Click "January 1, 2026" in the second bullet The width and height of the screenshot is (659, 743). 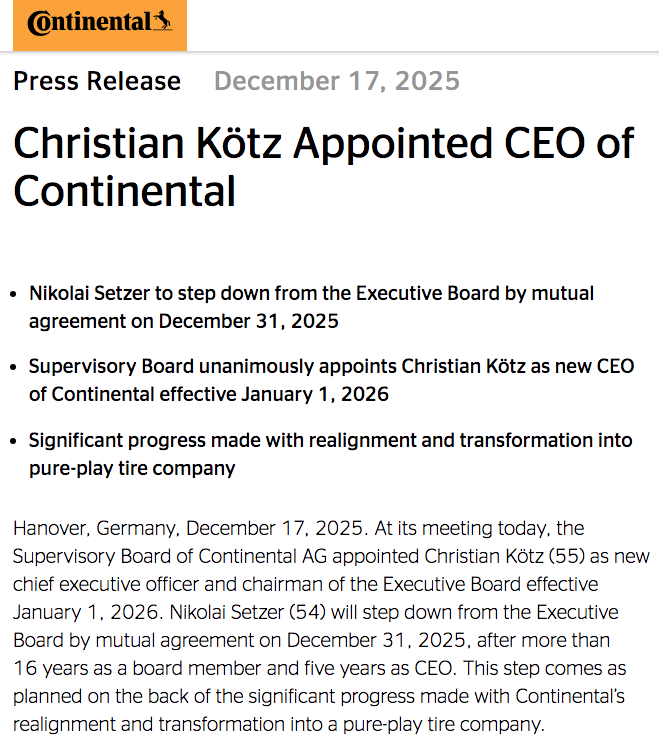(x=315, y=394)
